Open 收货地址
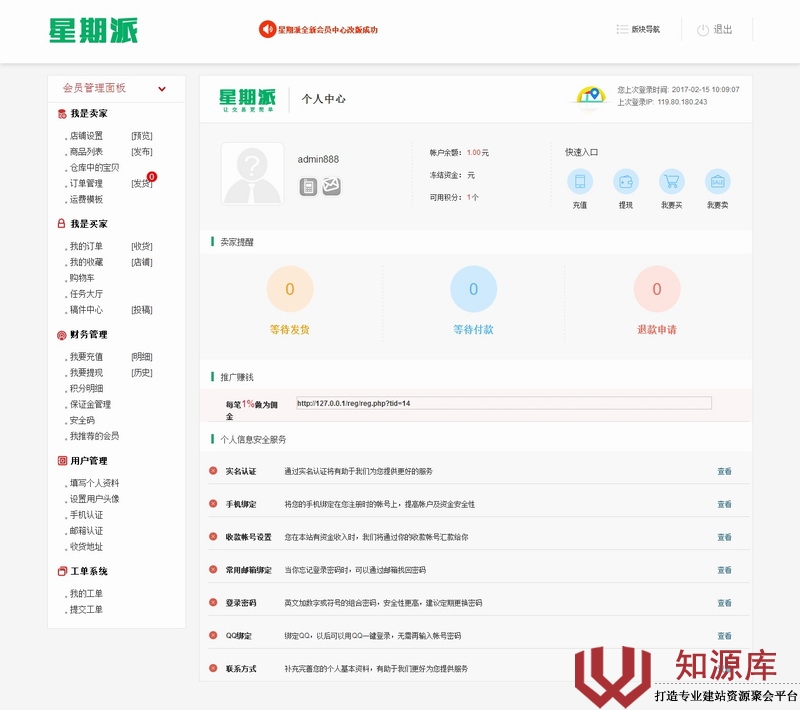Screen dimensions: 800x710 86,546
